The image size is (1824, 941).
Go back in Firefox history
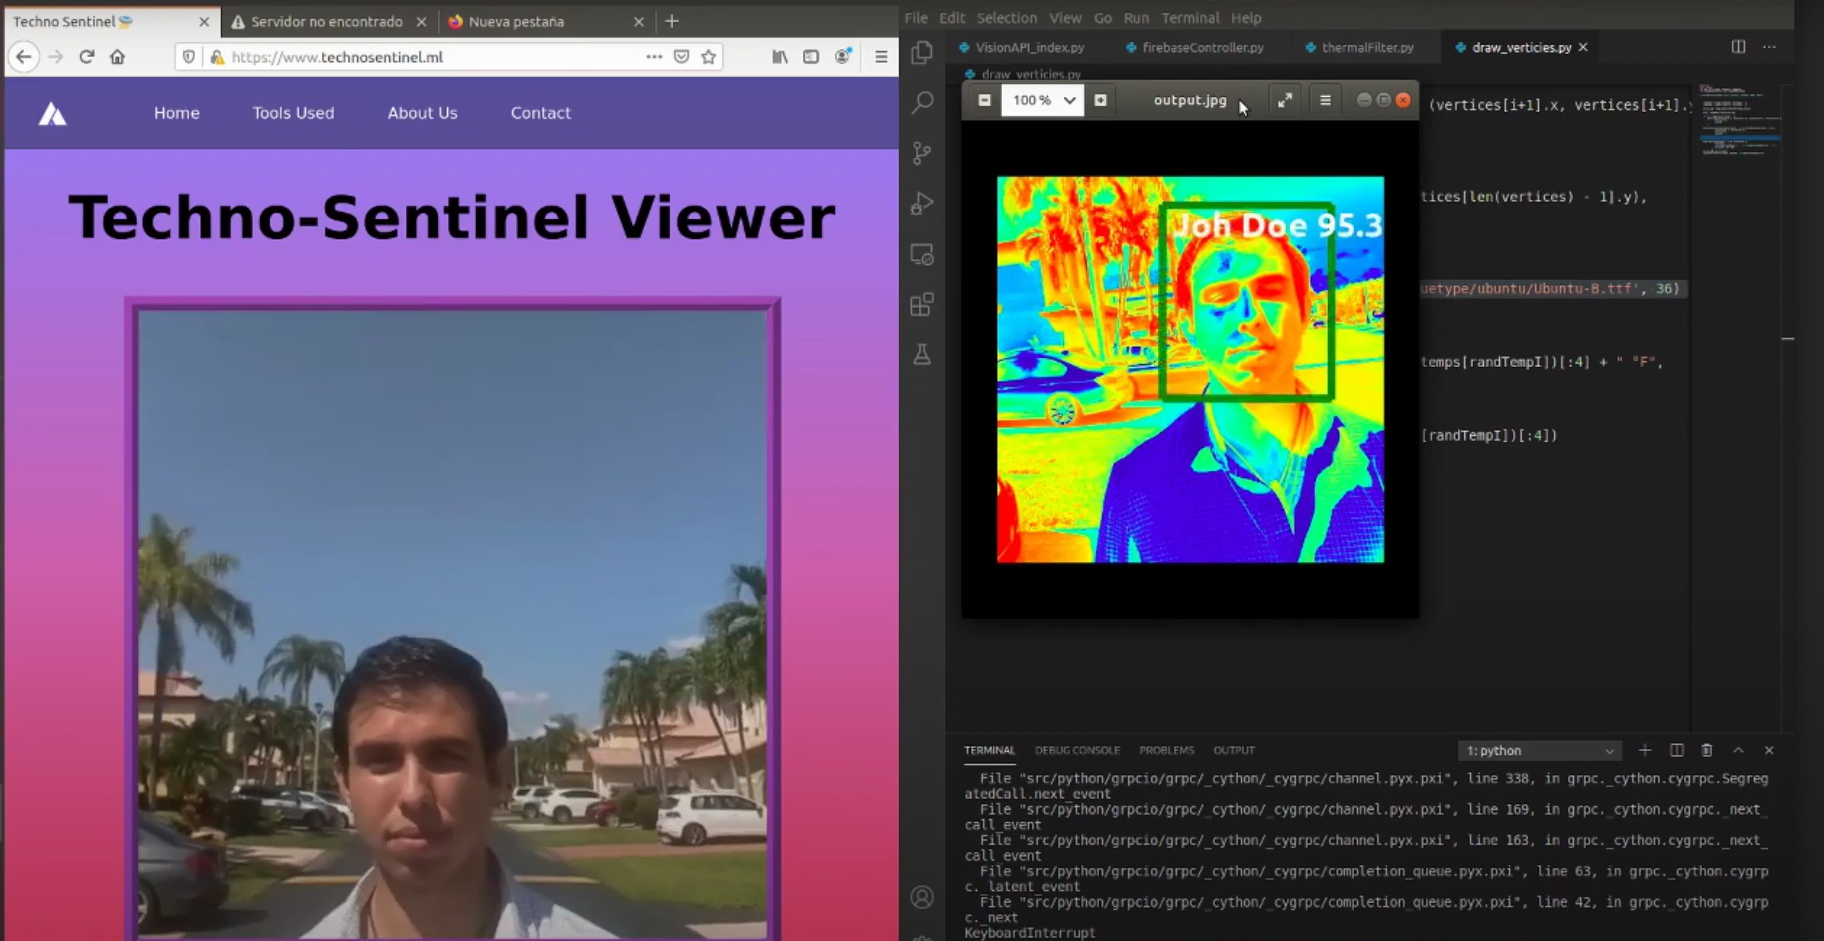tap(24, 57)
